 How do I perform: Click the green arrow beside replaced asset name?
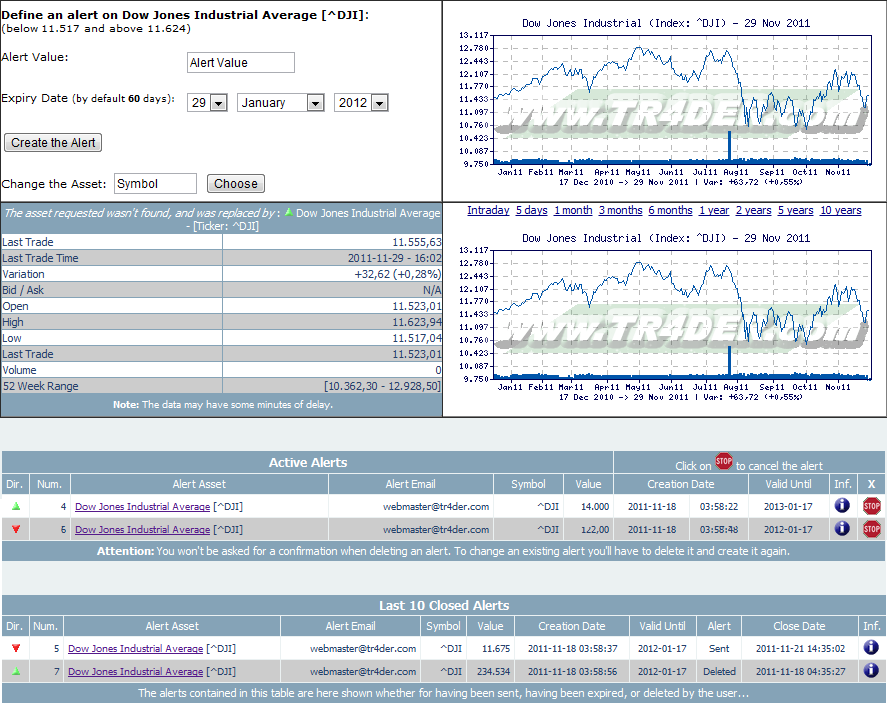289,213
